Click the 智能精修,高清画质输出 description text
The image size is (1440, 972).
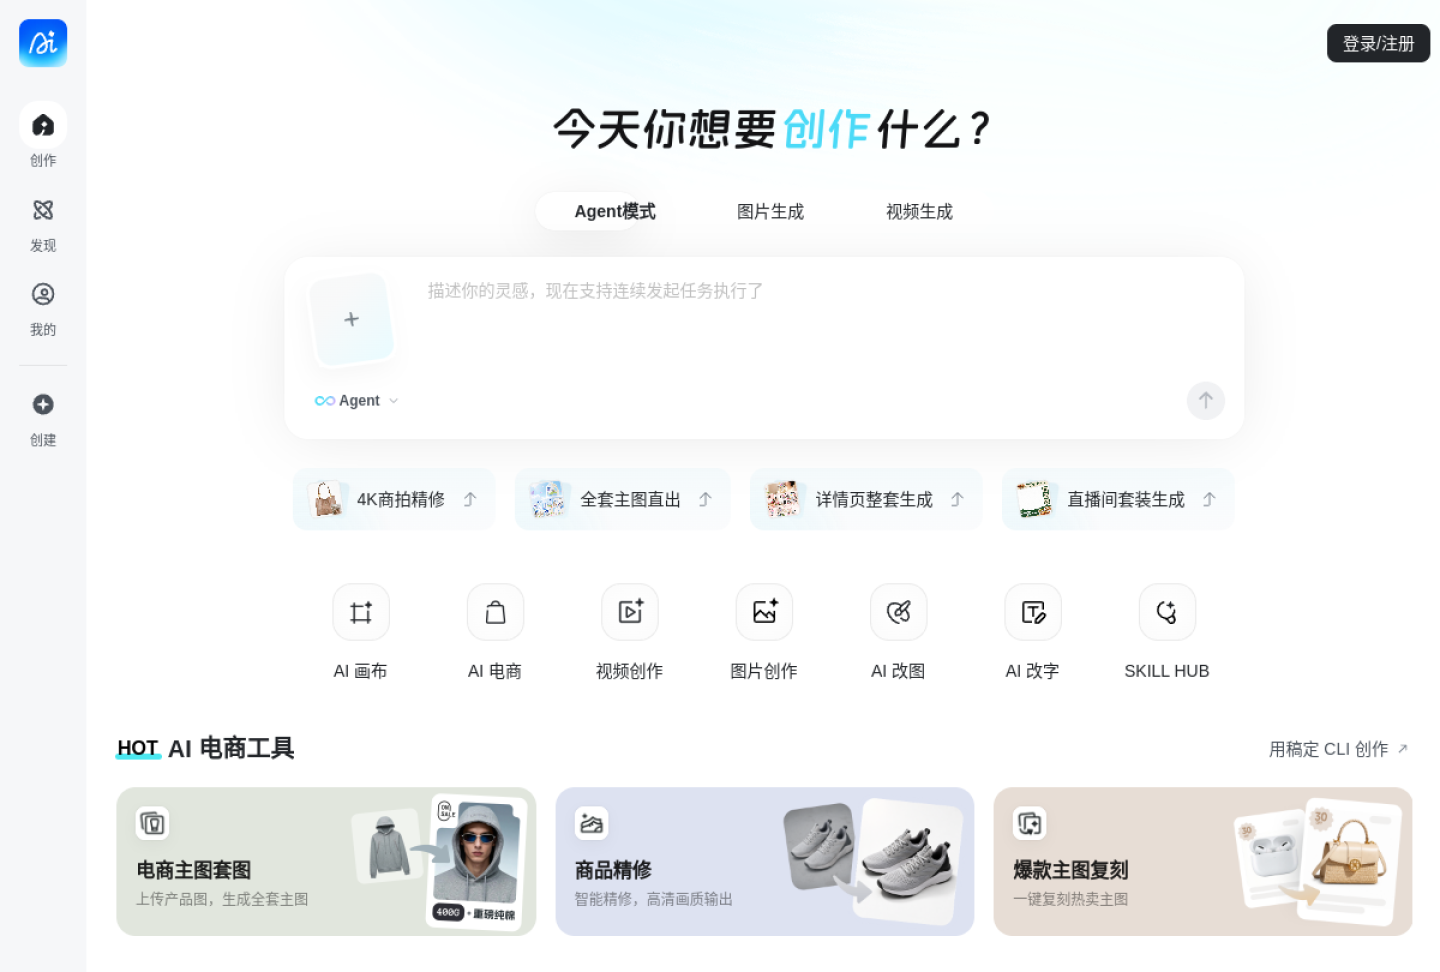click(653, 899)
